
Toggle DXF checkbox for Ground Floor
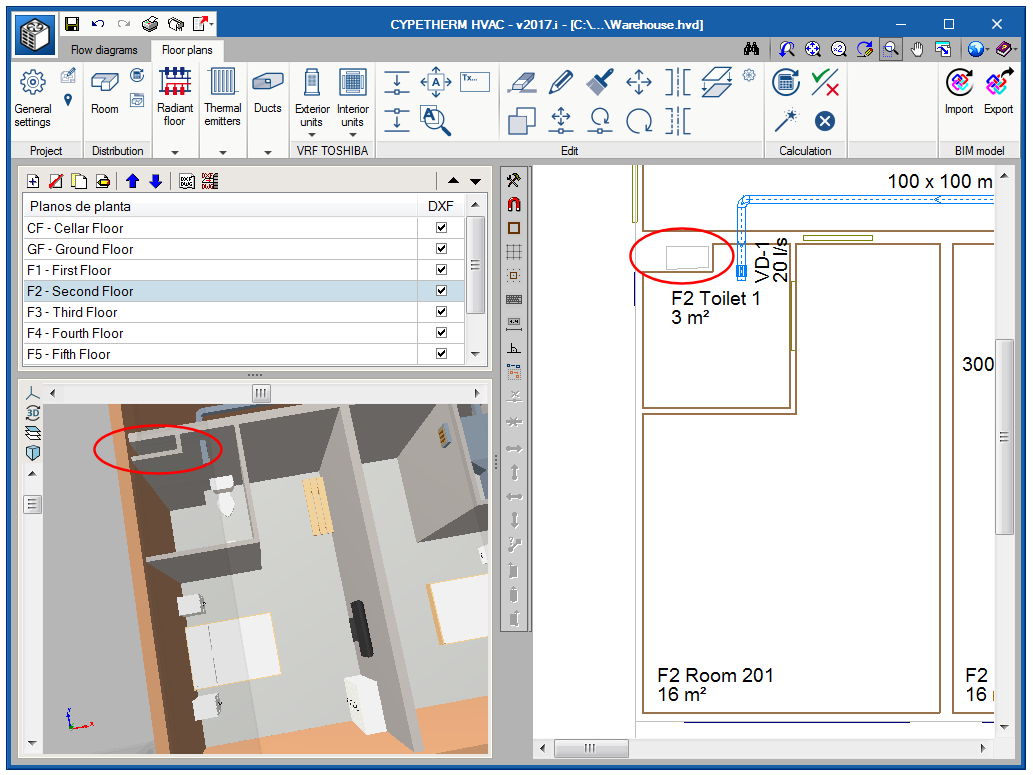tap(441, 249)
